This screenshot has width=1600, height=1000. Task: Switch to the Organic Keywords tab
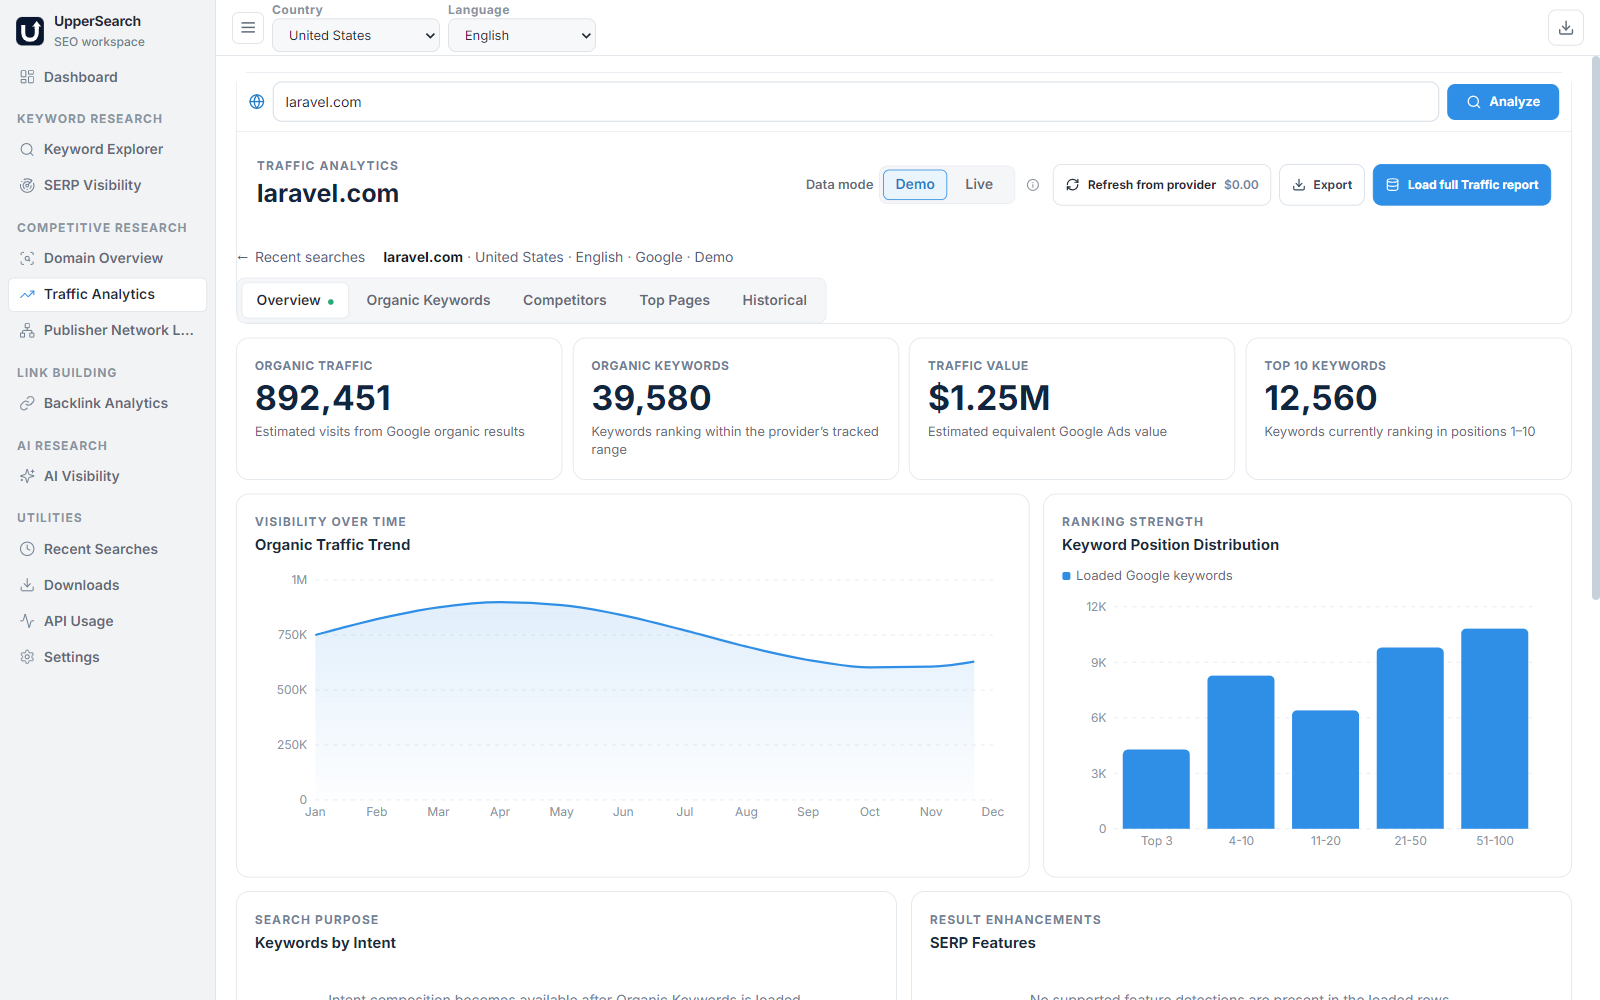tap(428, 300)
